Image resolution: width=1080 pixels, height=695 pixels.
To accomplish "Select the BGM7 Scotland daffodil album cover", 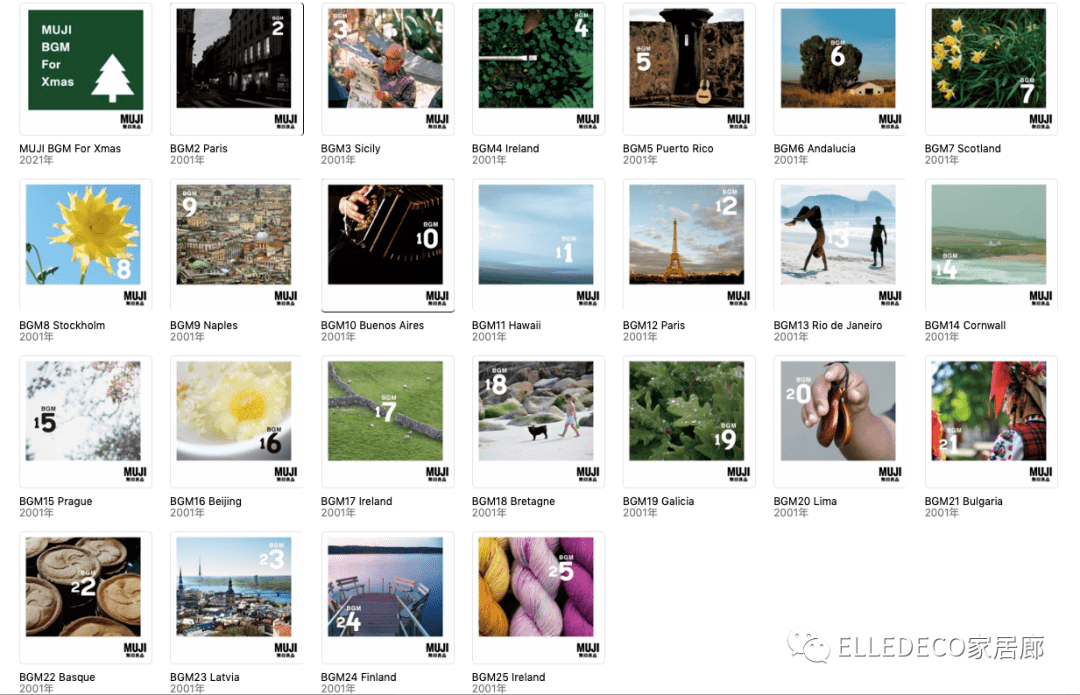I will coord(990,69).
